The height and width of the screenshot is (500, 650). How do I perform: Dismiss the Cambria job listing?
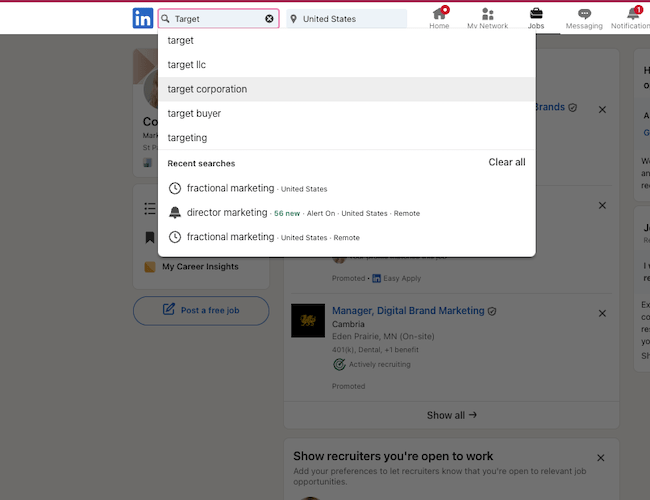[602, 313]
